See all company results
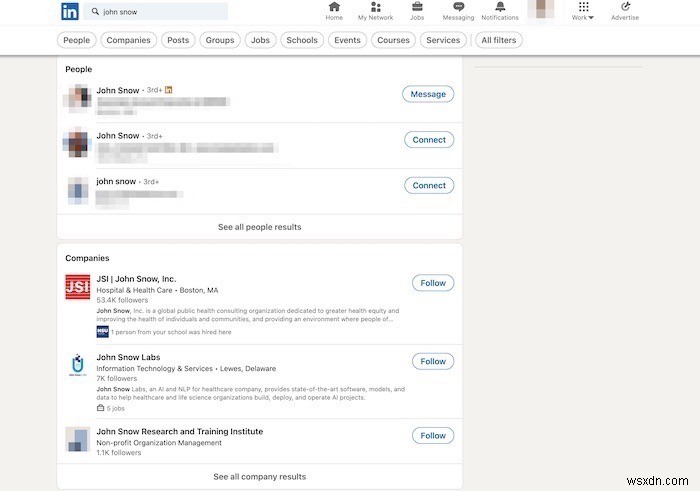Screen dimensions: 700x491 click(259, 477)
